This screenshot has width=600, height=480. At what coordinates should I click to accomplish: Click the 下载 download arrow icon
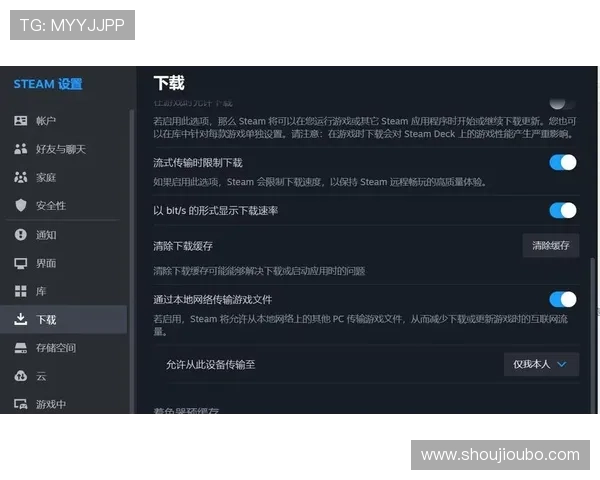(x=21, y=319)
